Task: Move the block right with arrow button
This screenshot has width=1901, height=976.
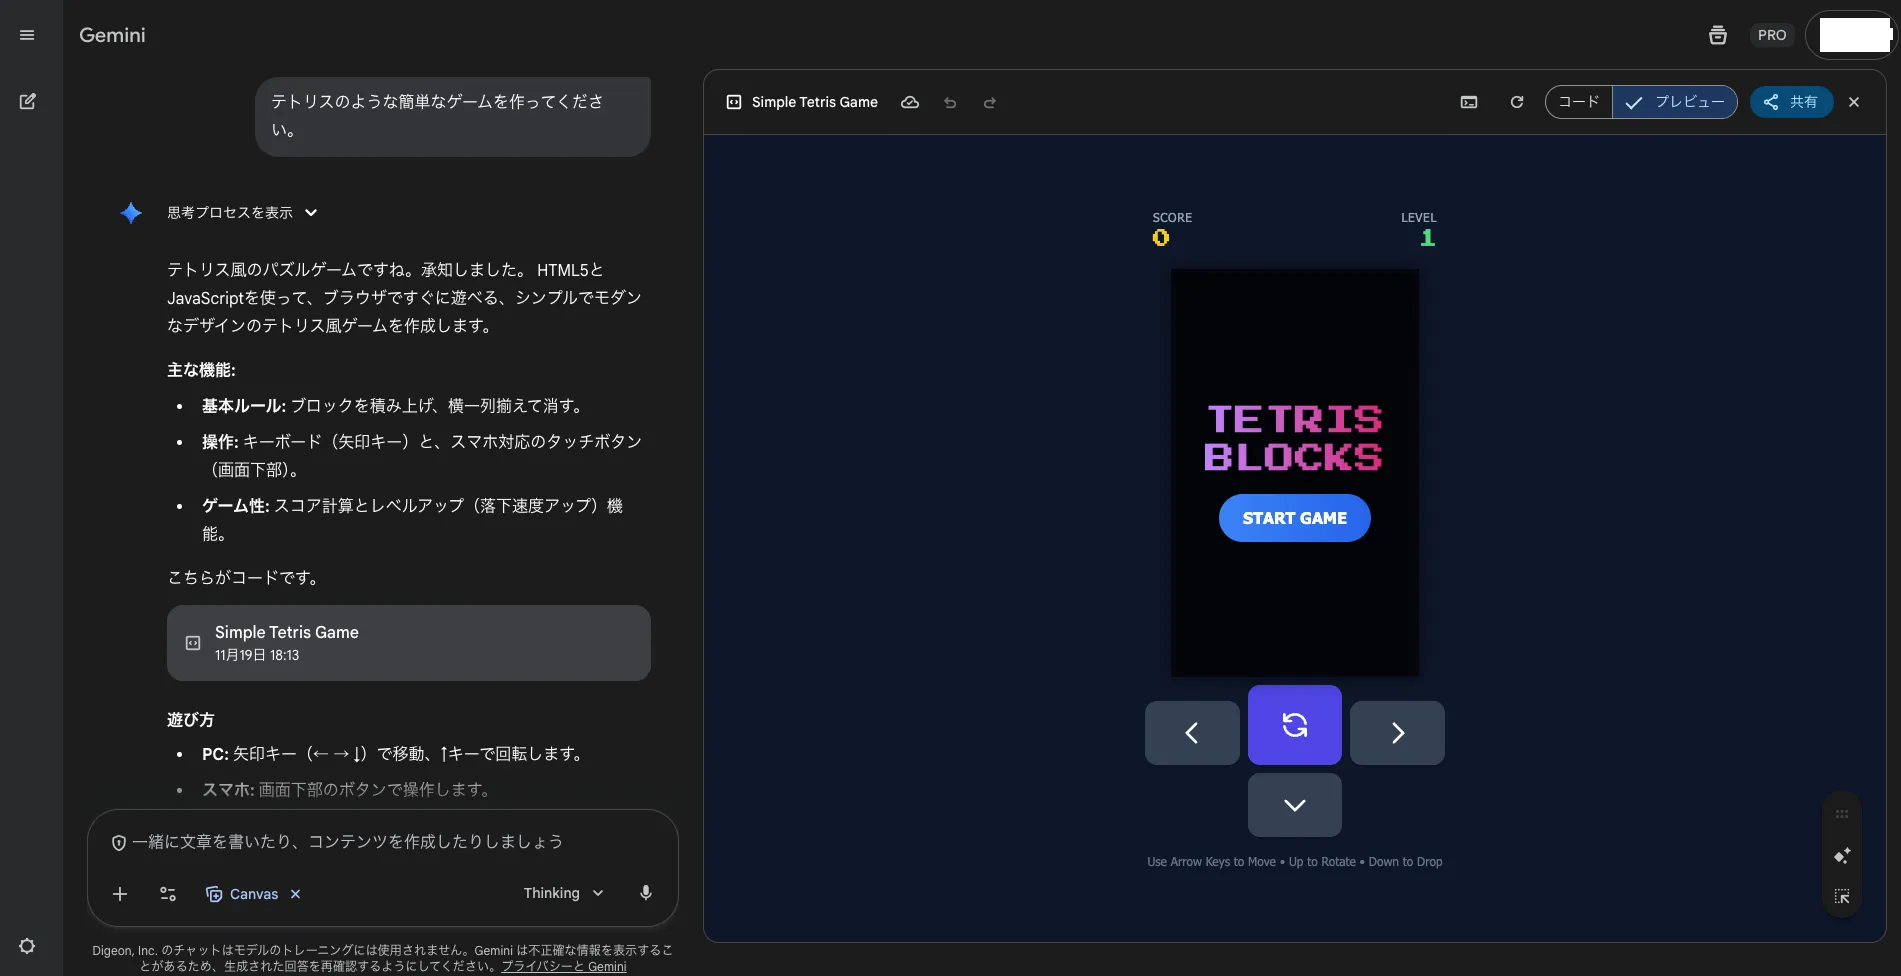Action: pyautogui.click(x=1397, y=733)
